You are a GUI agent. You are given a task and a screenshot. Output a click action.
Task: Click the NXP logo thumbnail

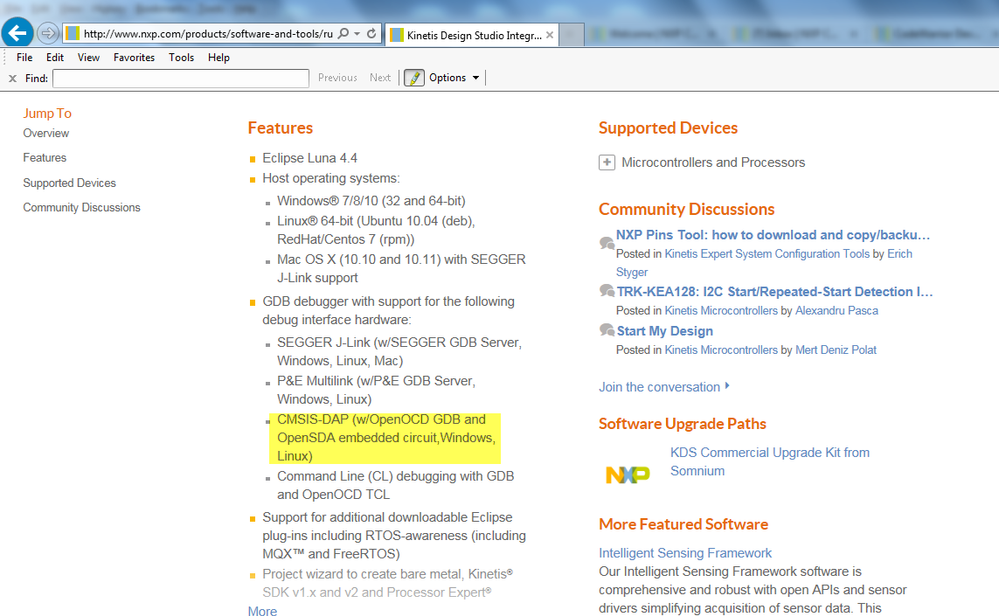pos(628,475)
